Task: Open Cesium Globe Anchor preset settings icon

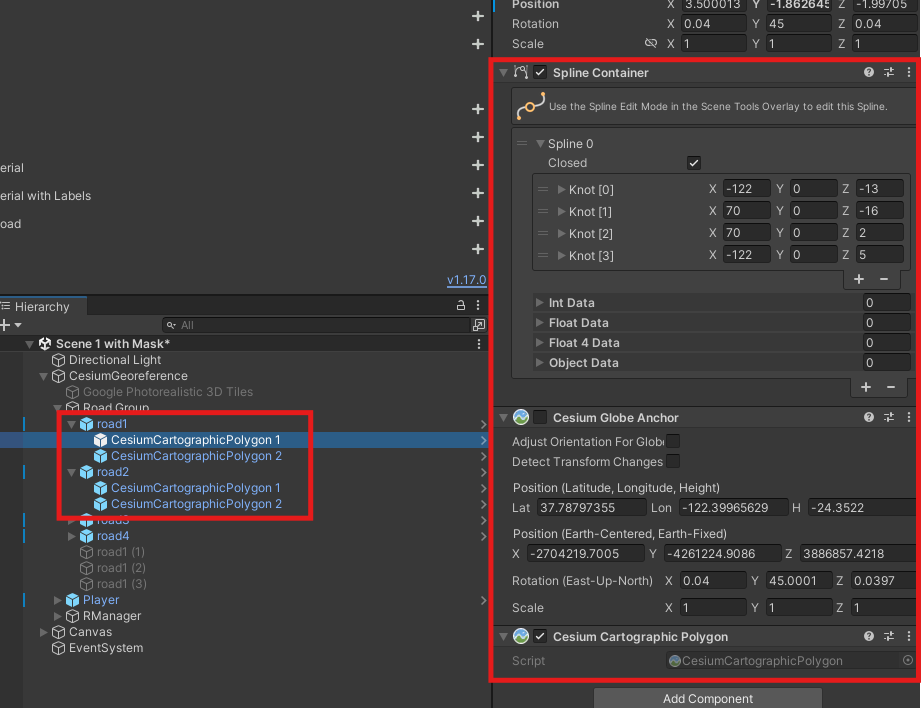Action: 888,418
